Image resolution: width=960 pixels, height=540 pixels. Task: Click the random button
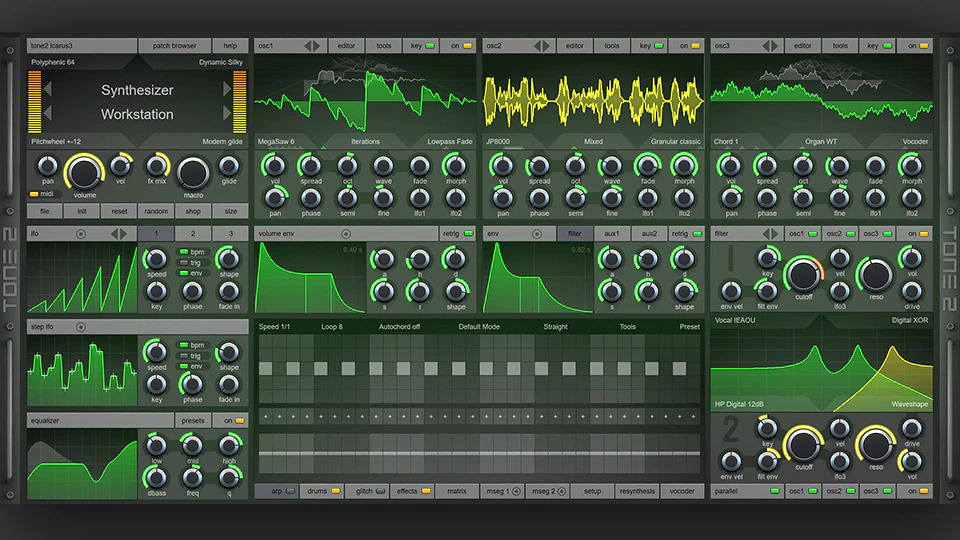tap(156, 211)
